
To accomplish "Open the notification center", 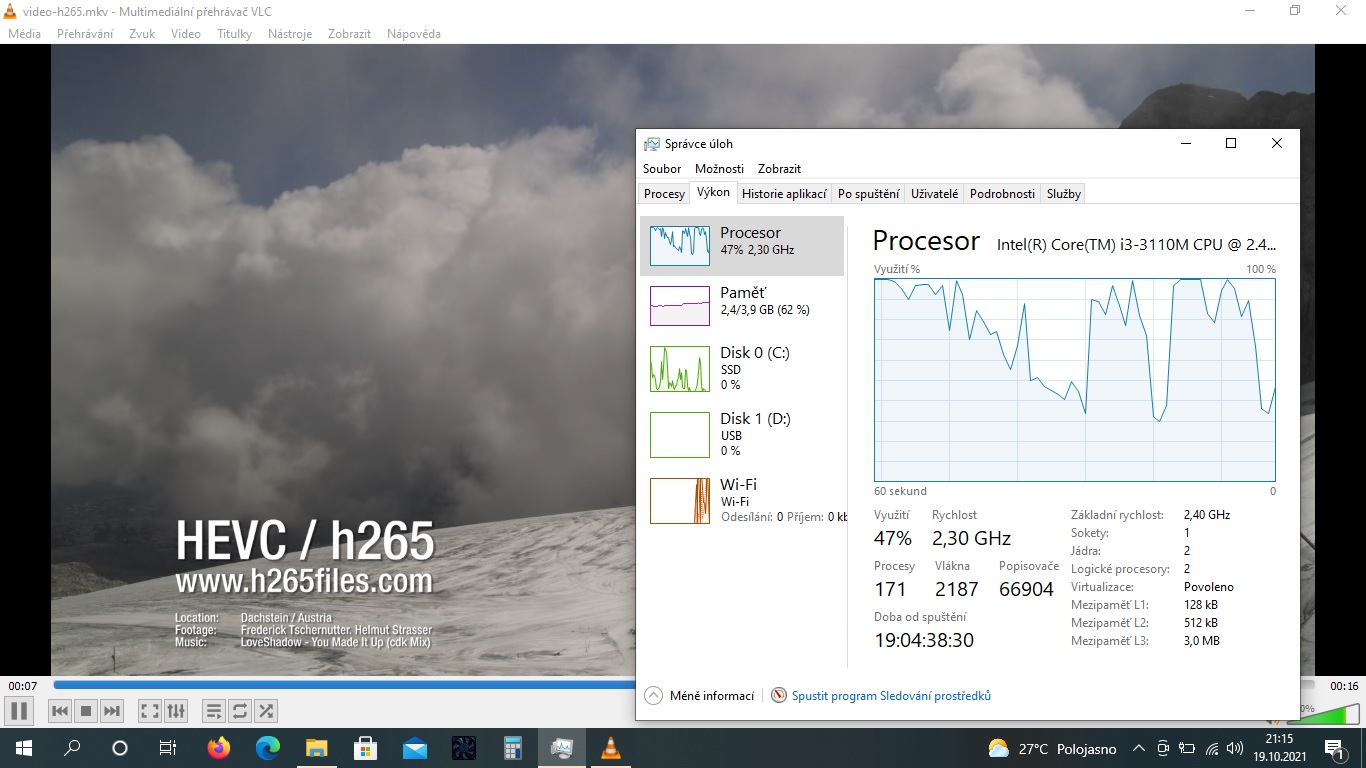I will [x=1334, y=748].
